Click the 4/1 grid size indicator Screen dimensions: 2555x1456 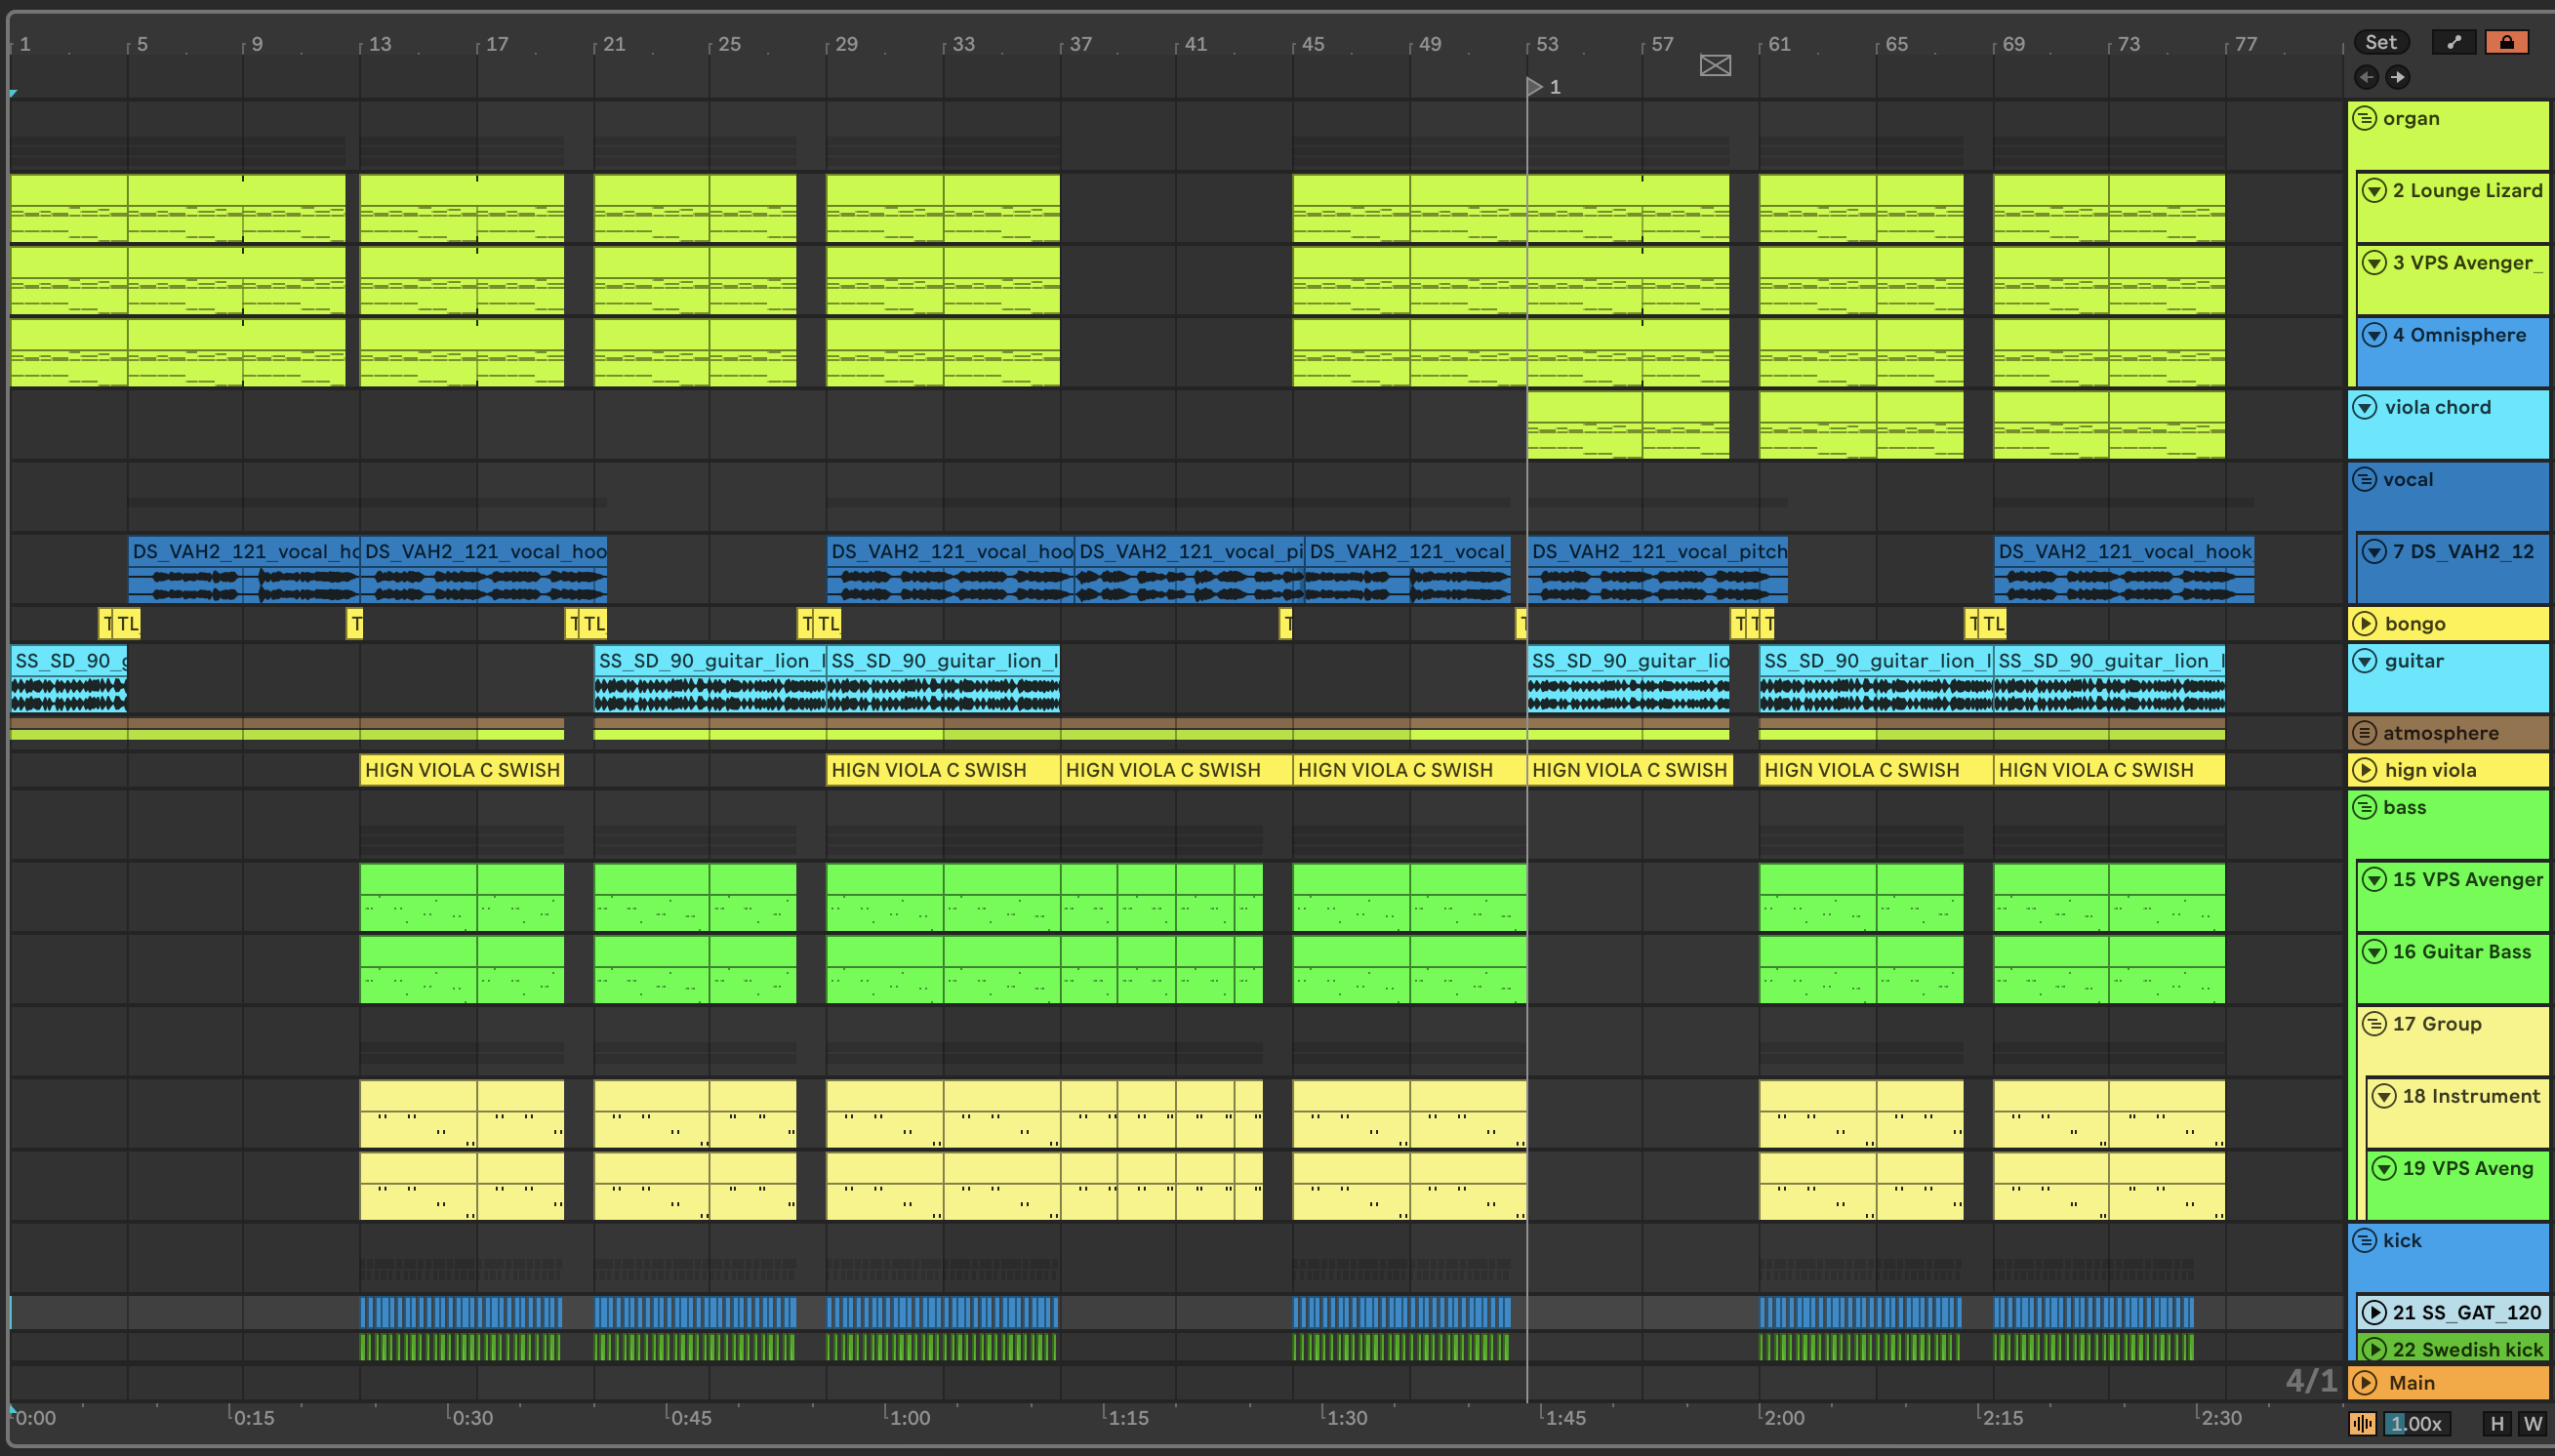click(2310, 1381)
